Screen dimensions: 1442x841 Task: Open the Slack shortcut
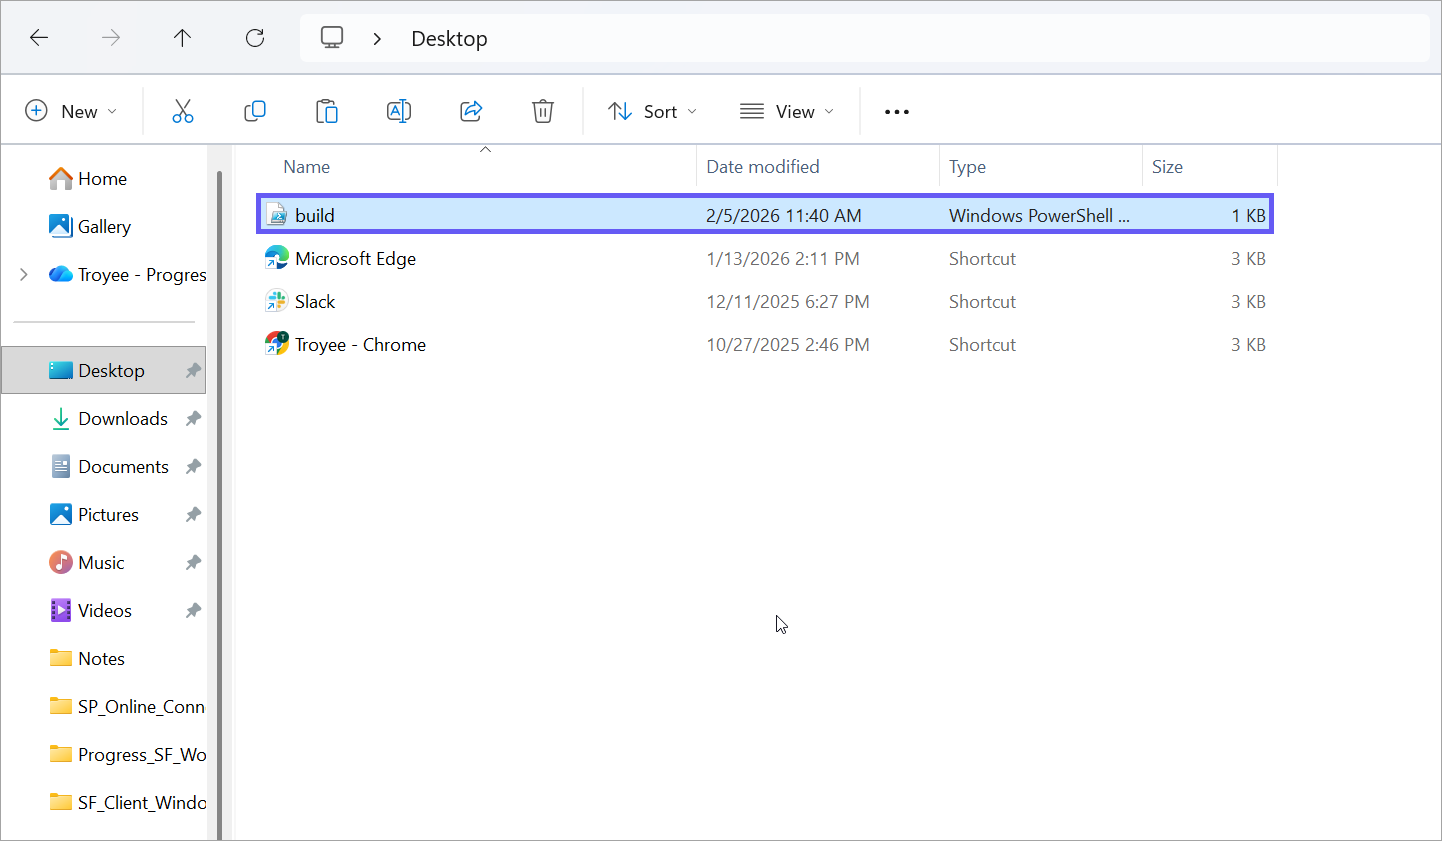pyautogui.click(x=314, y=301)
